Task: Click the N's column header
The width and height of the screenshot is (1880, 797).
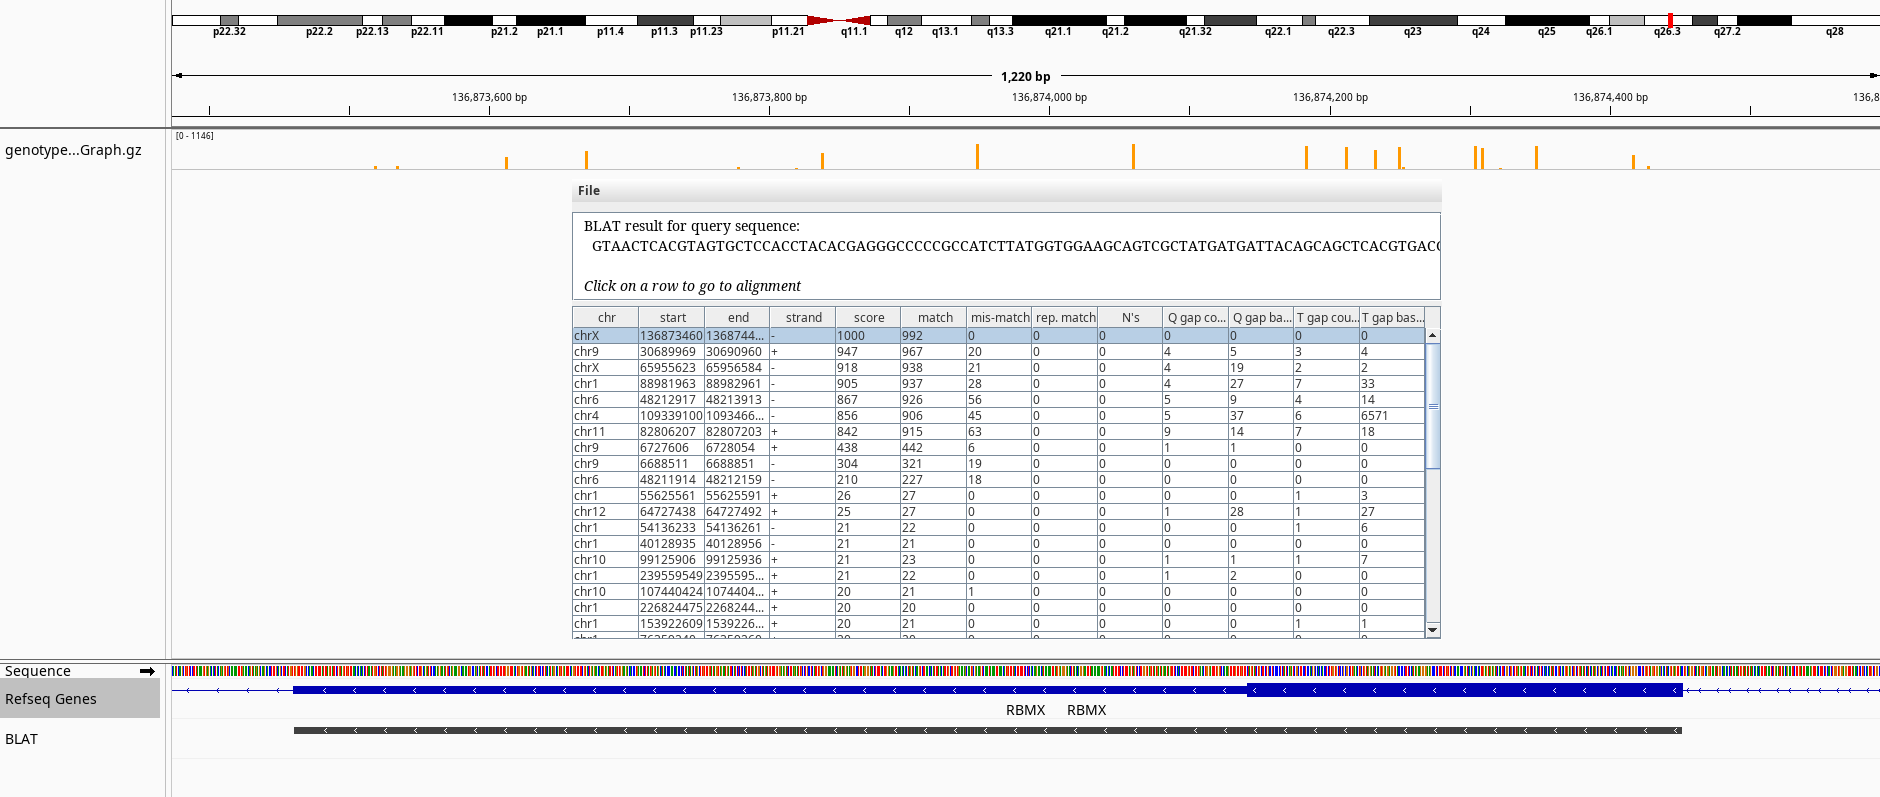Action: [1130, 318]
